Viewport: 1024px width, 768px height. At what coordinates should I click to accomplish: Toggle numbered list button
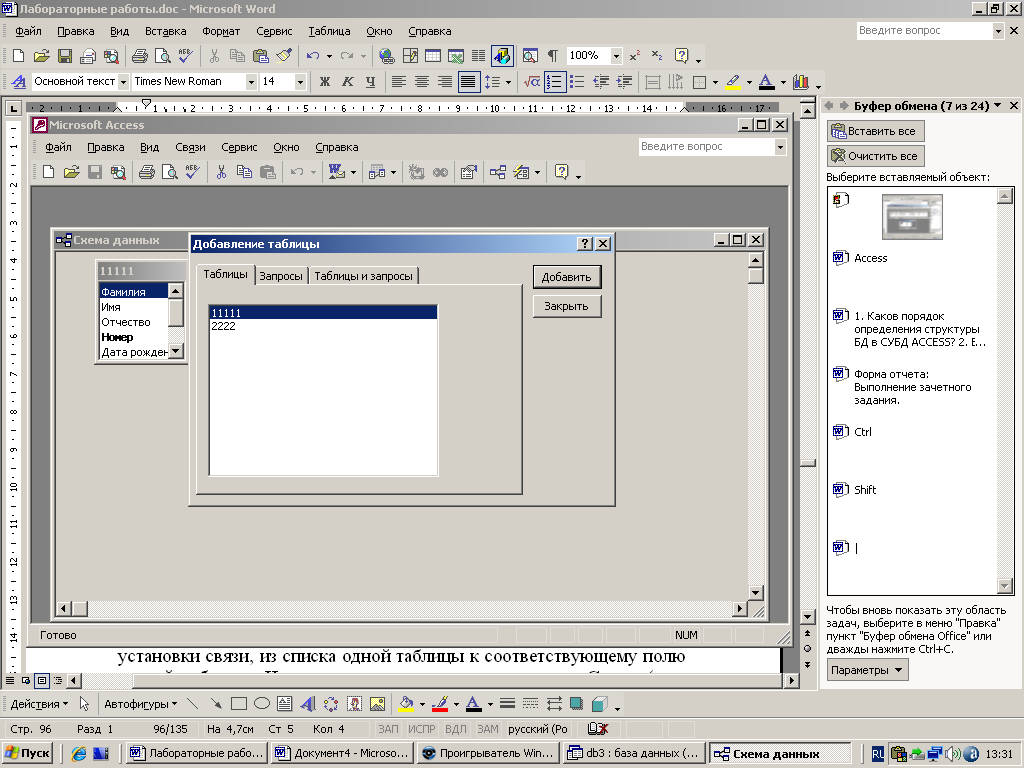[x=554, y=82]
